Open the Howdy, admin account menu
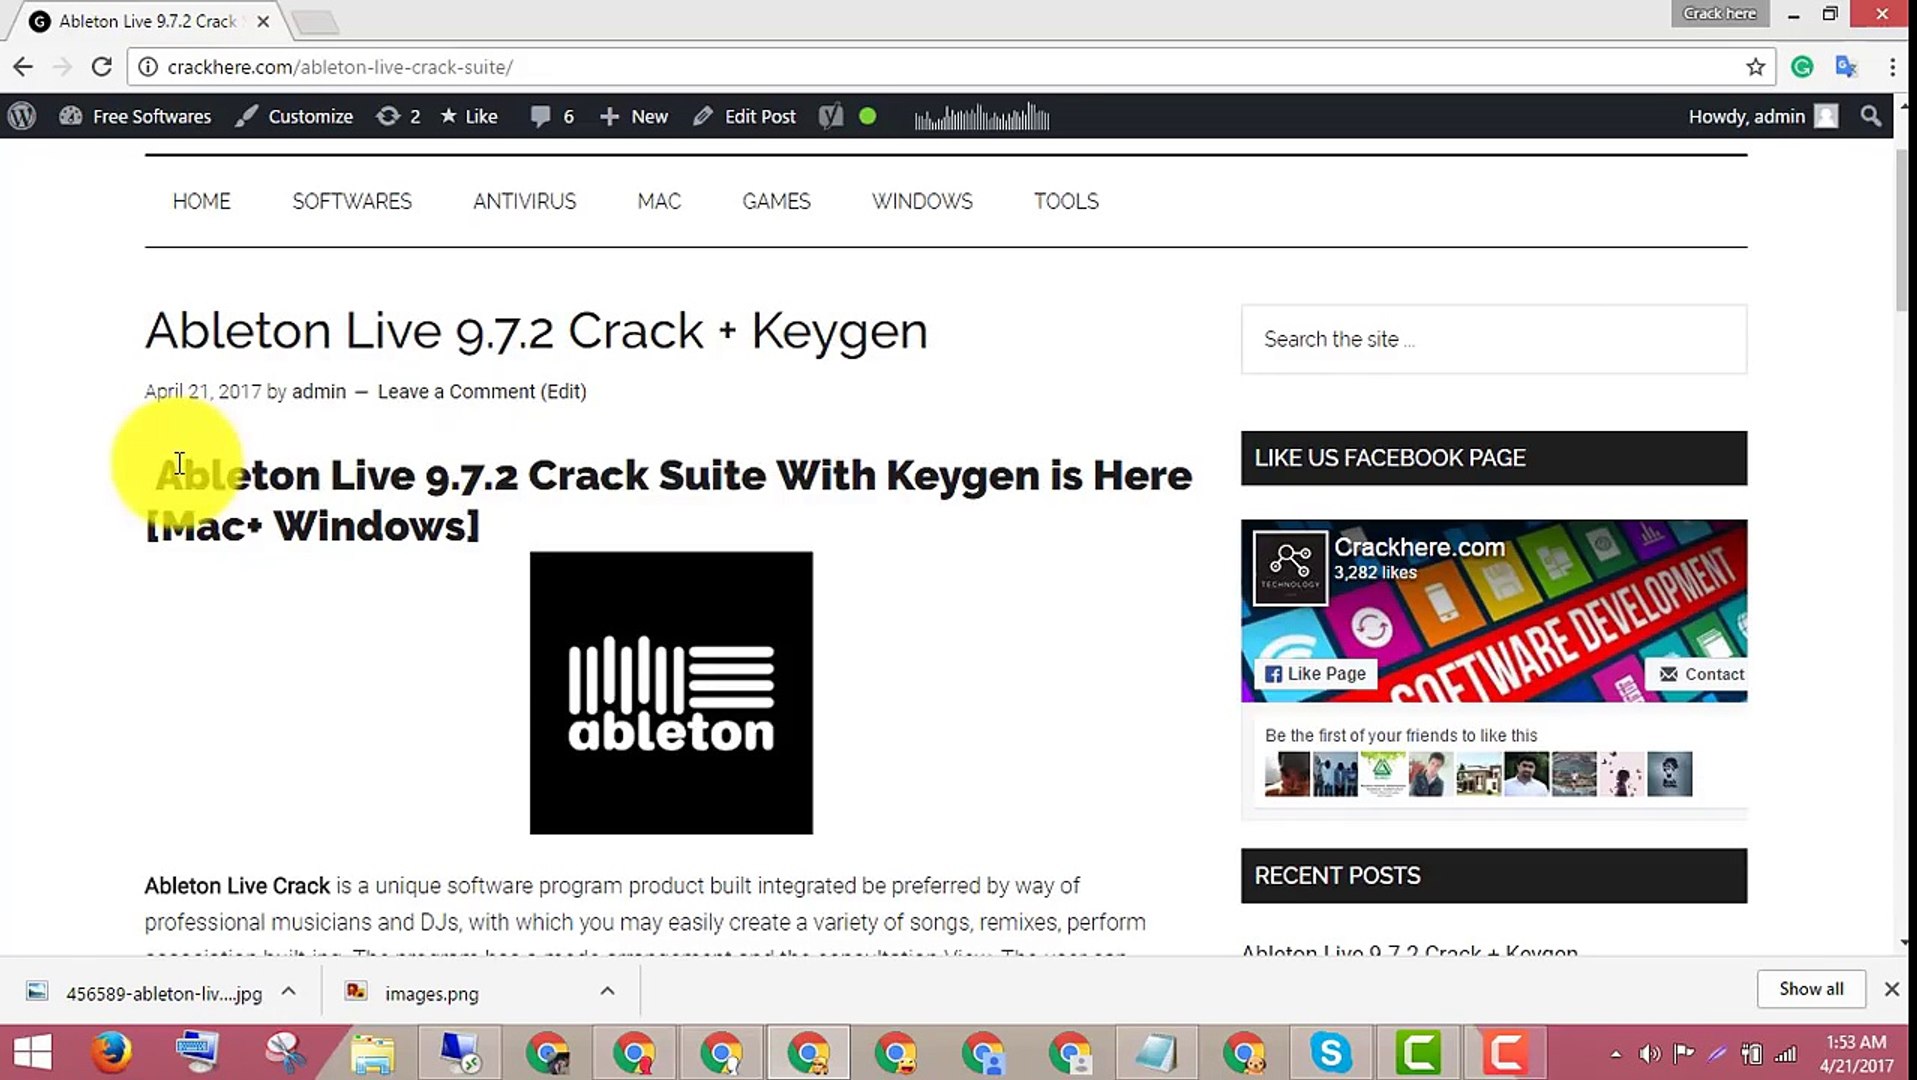The image size is (1917, 1080). tap(1763, 117)
